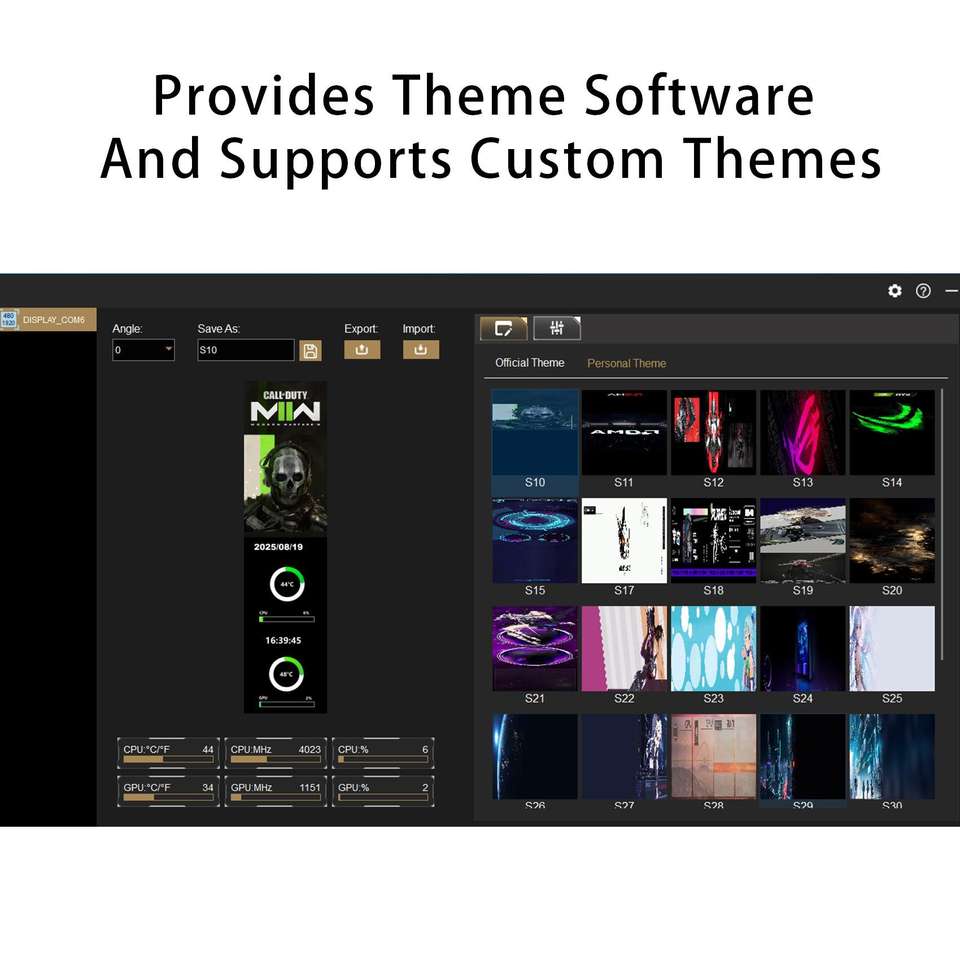Click the GPU:MHz monitoring widget
960x960 pixels.
point(275,792)
